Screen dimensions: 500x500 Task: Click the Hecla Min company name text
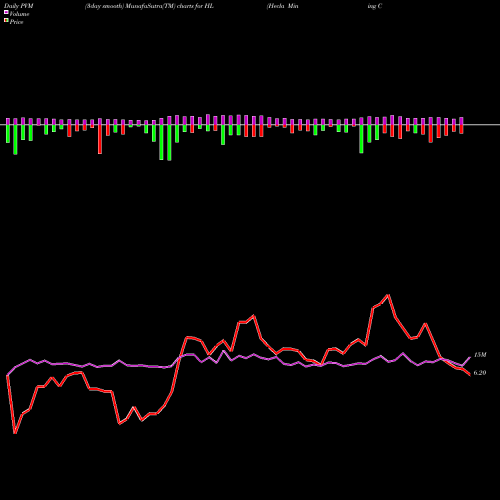point(282,6)
